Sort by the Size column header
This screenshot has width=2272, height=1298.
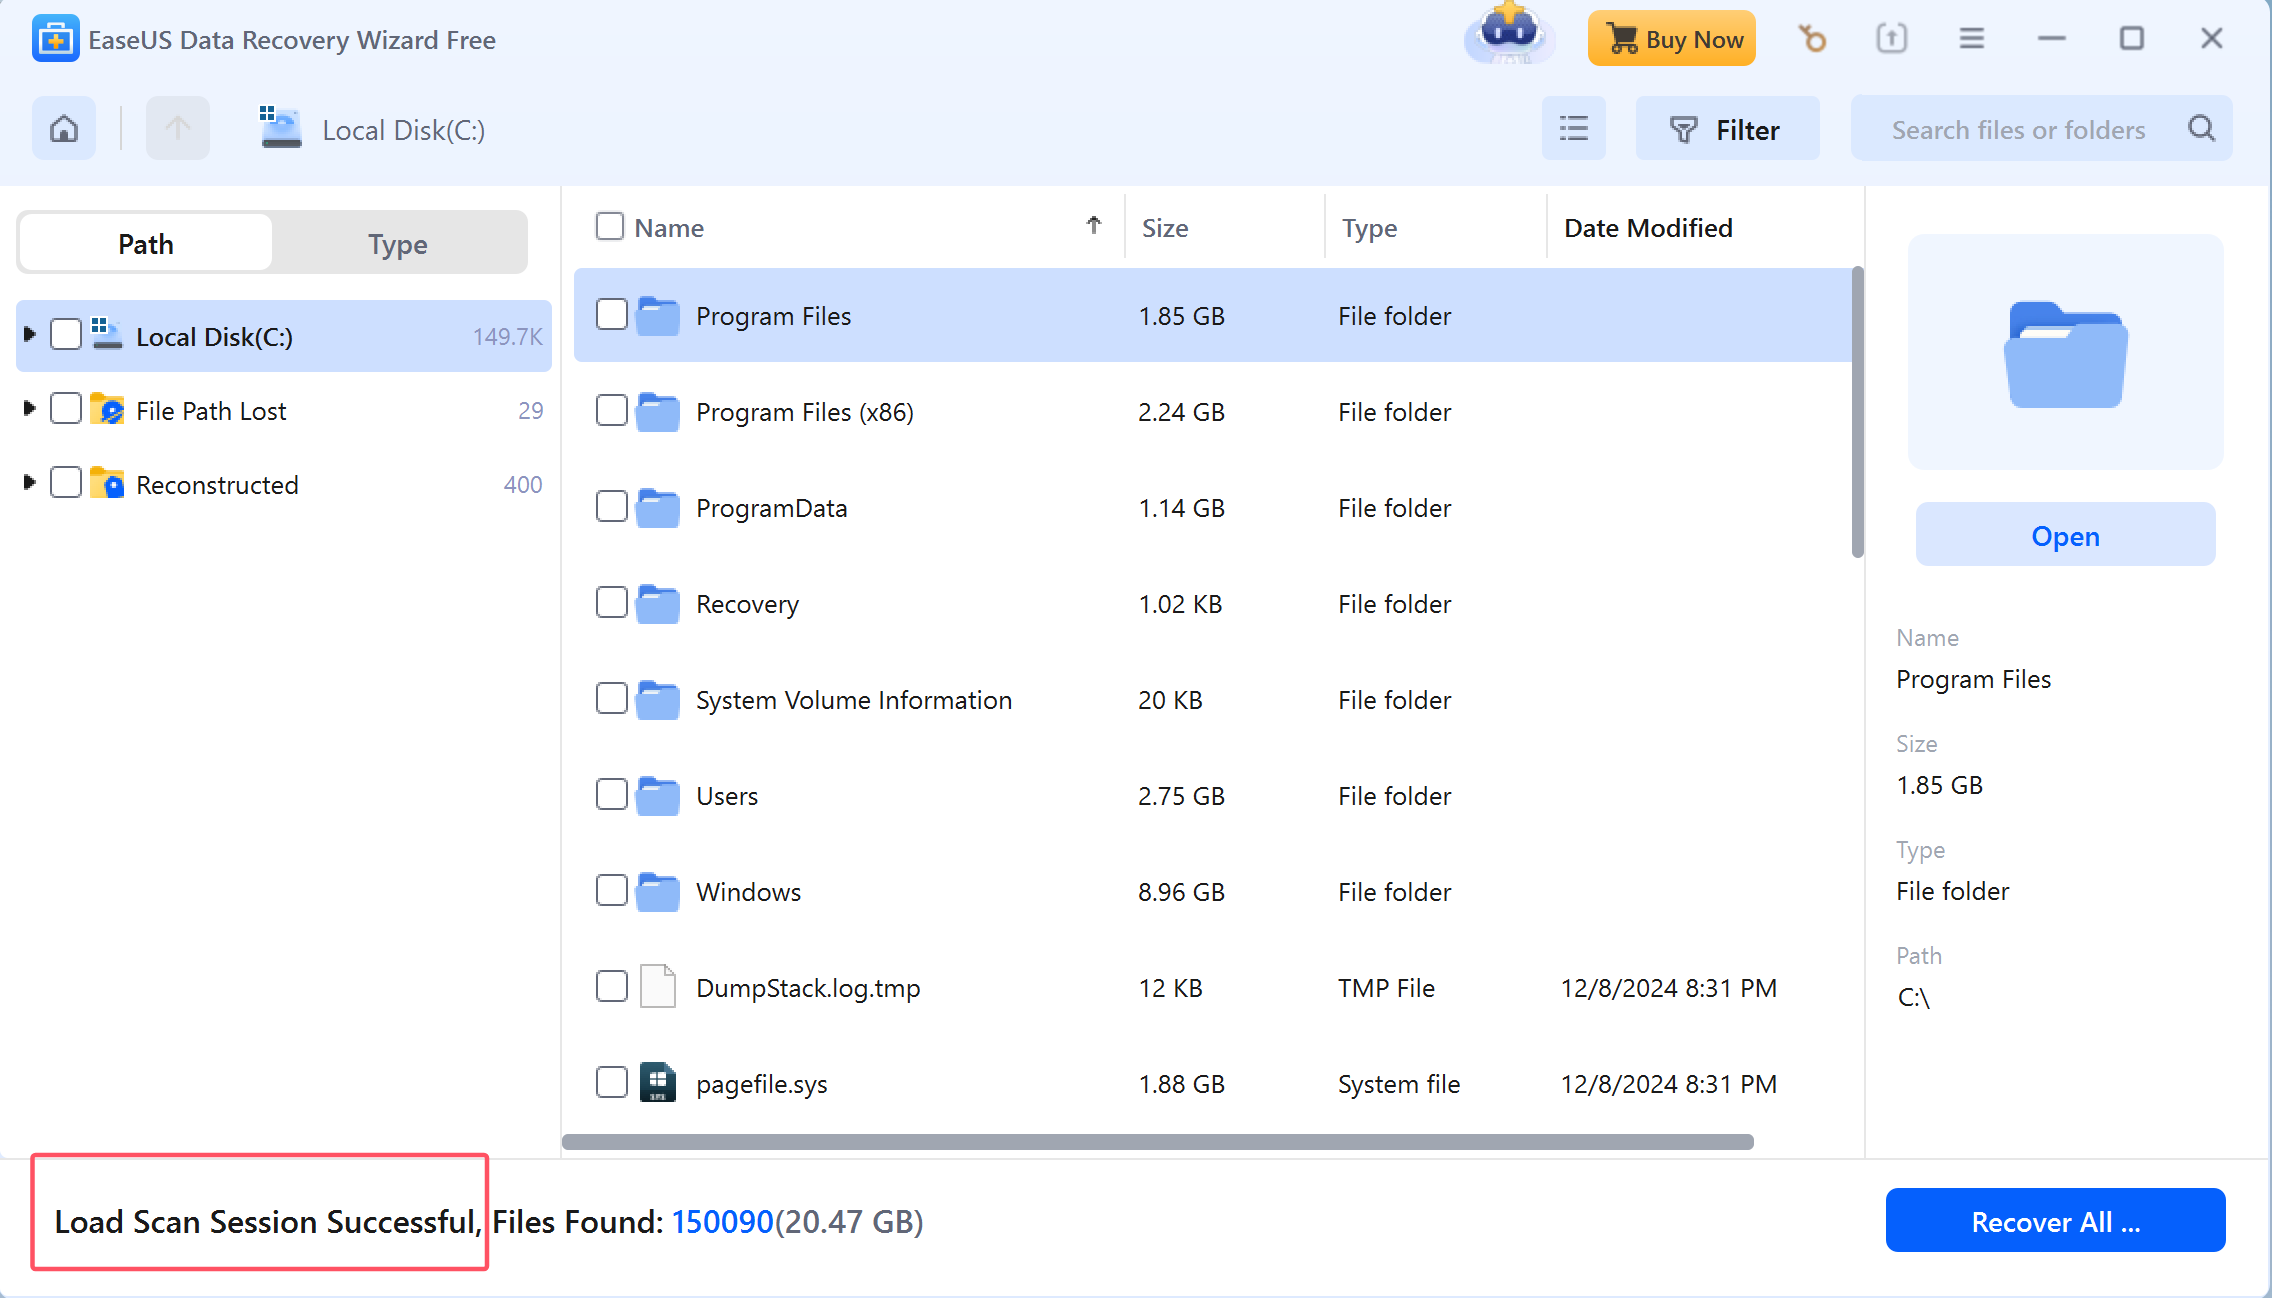1165,228
